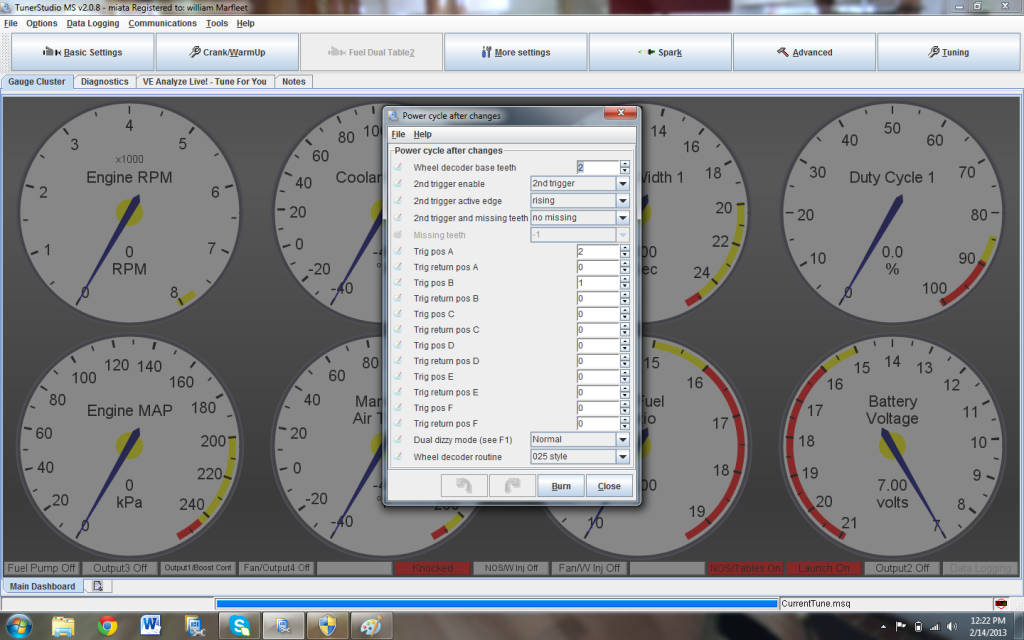Click the Wheel decoder base teeth input field
Screen dimensions: 1024x640
(598, 167)
